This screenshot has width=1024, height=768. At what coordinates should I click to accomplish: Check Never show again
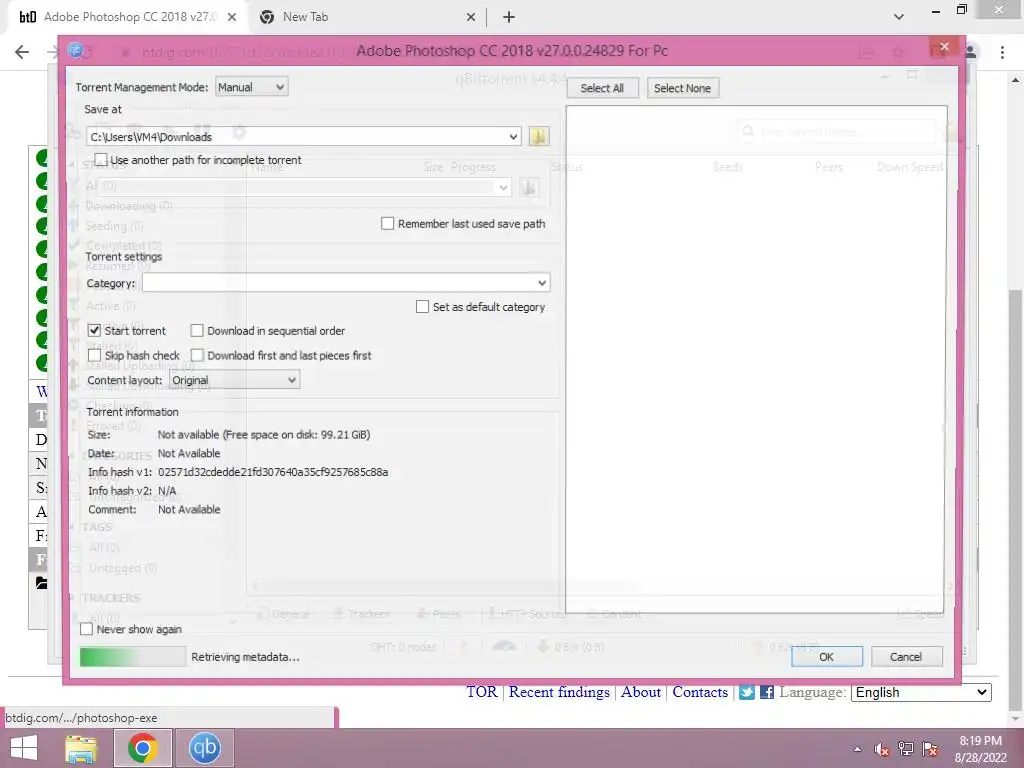pyautogui.click(x=86, y=630)
